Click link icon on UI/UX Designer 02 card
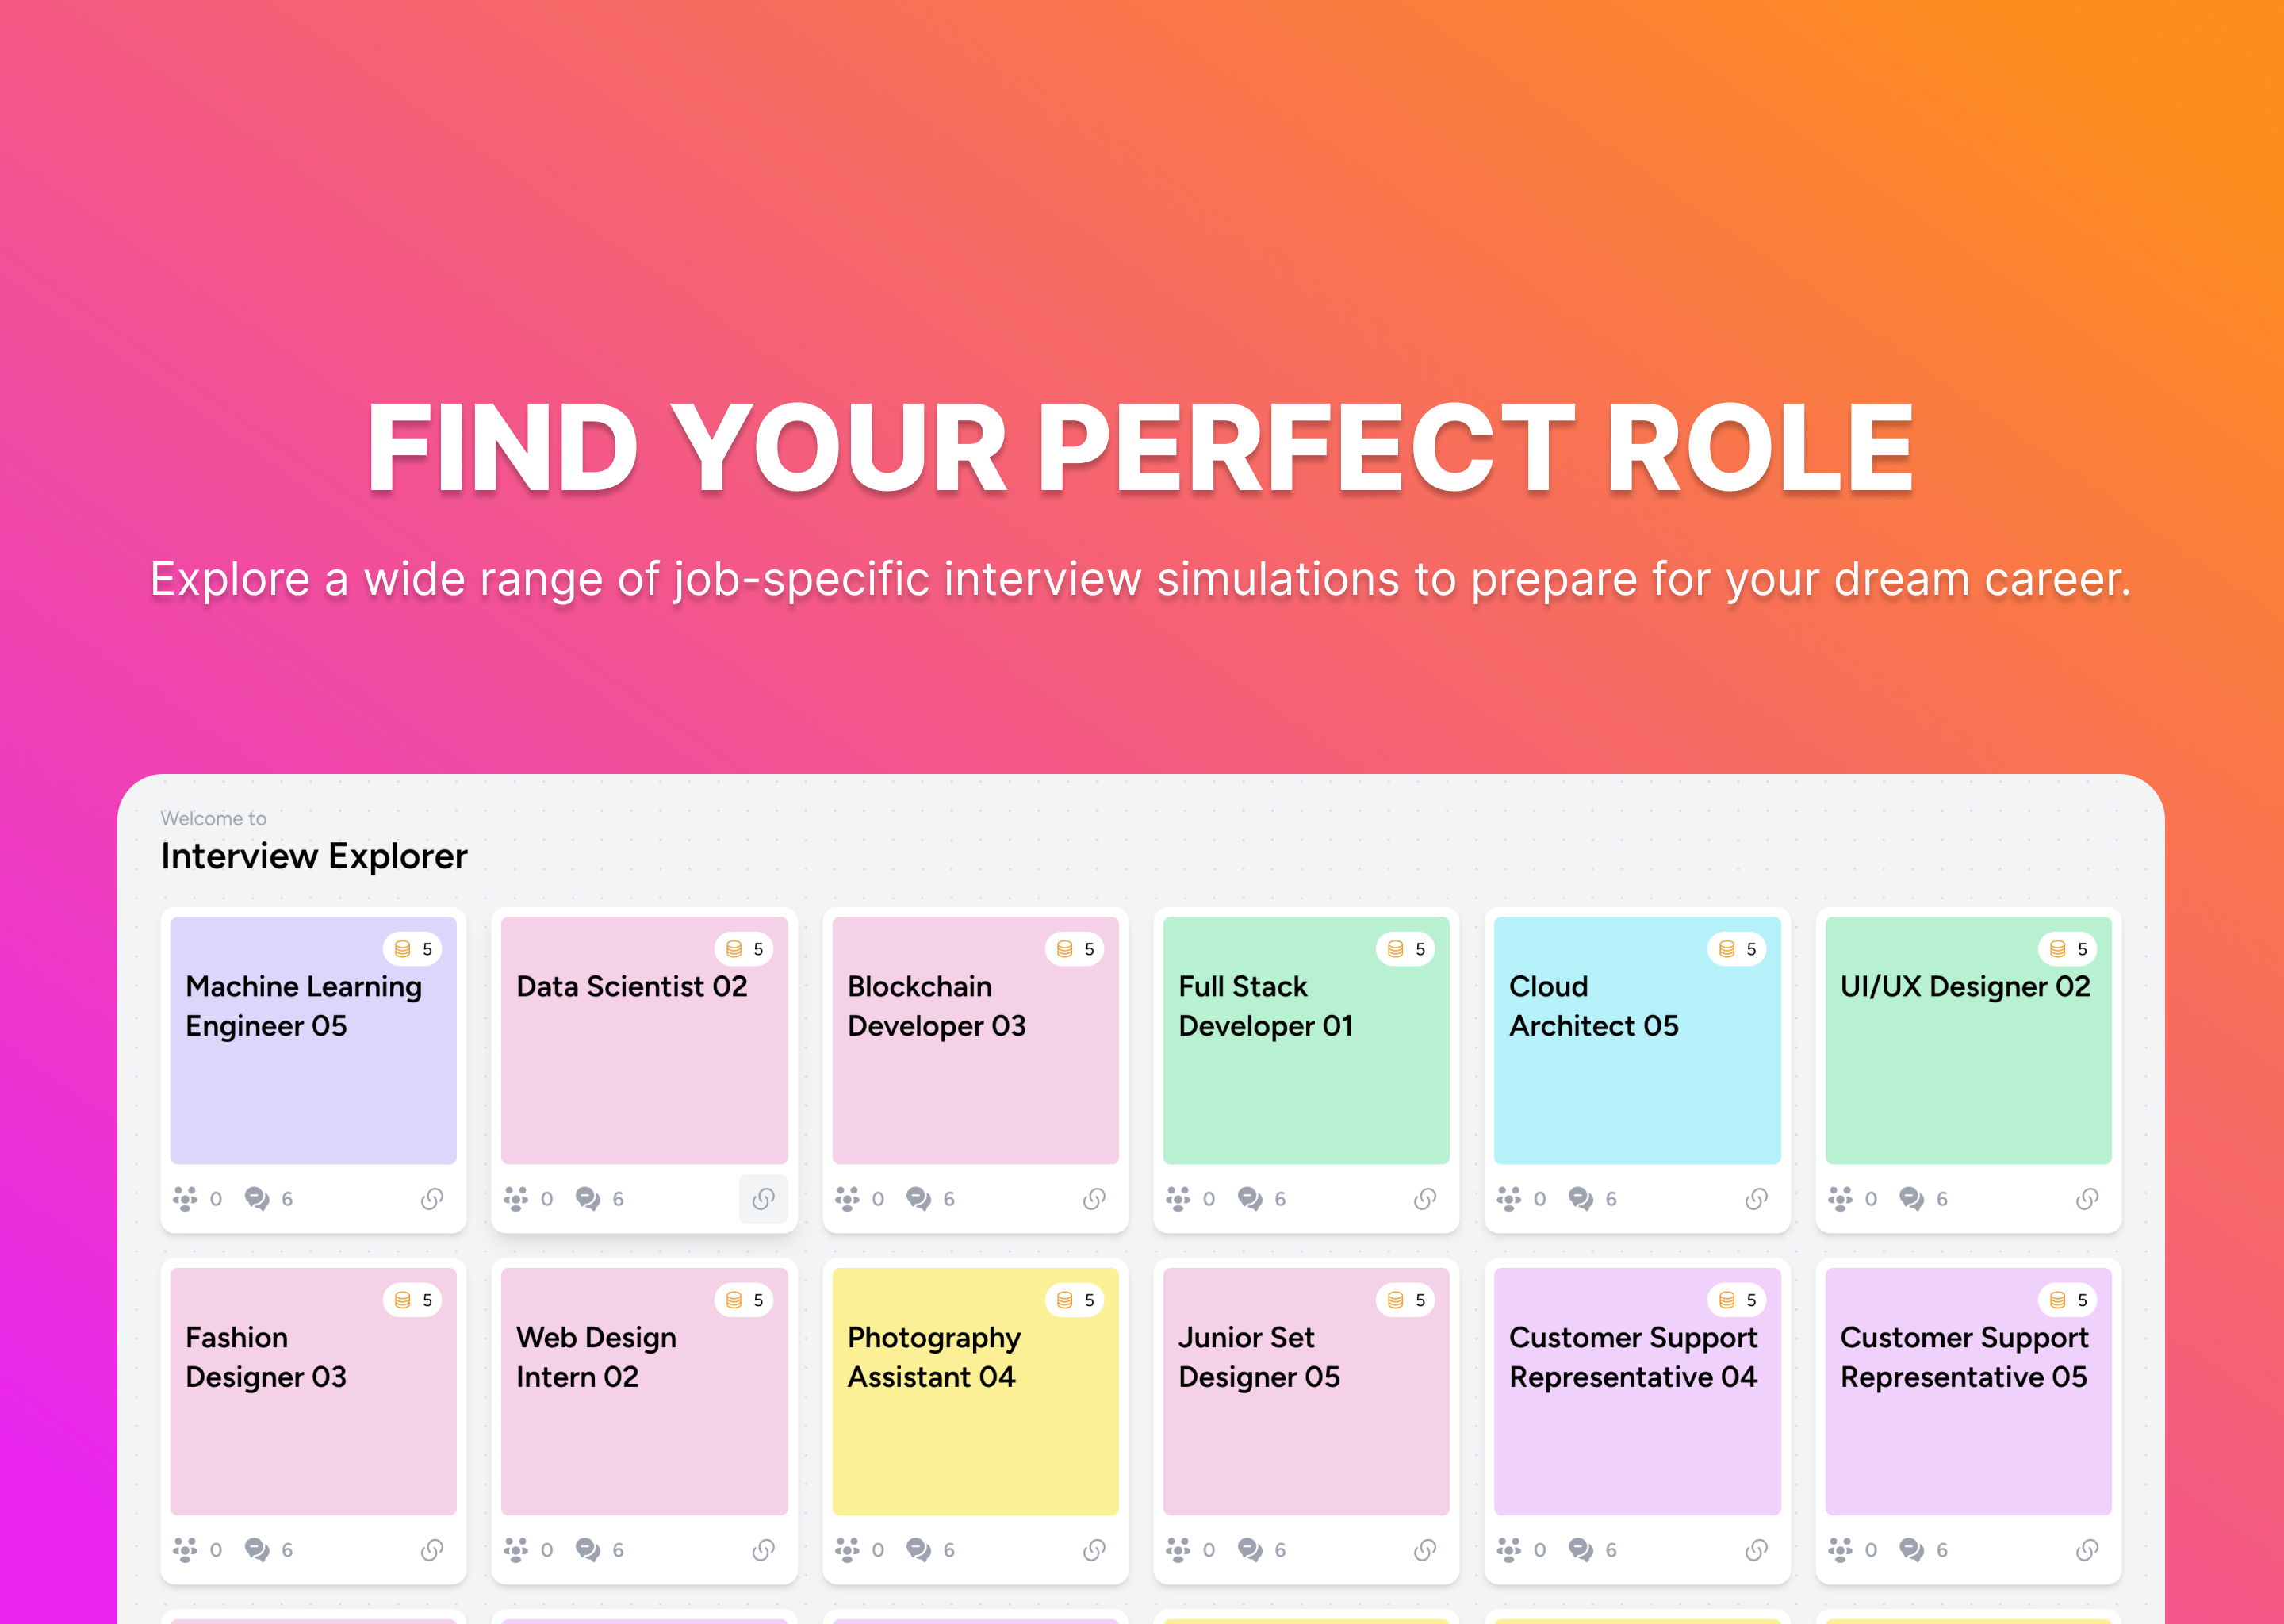 pyautogui.click(x=2087, y=1198)
